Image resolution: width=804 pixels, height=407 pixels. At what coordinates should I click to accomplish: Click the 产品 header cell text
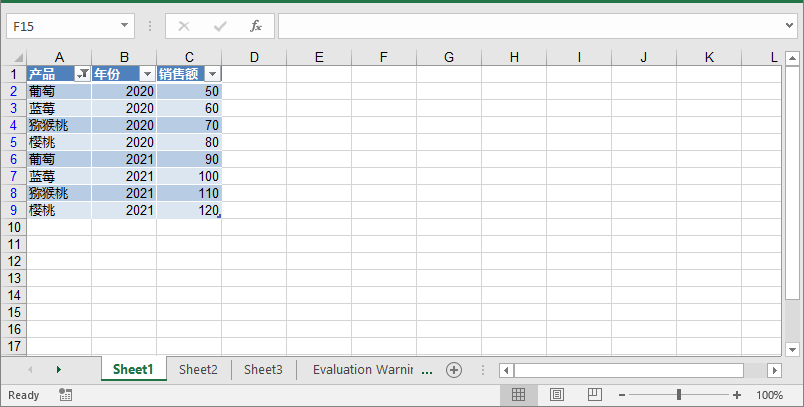point(42,74)
